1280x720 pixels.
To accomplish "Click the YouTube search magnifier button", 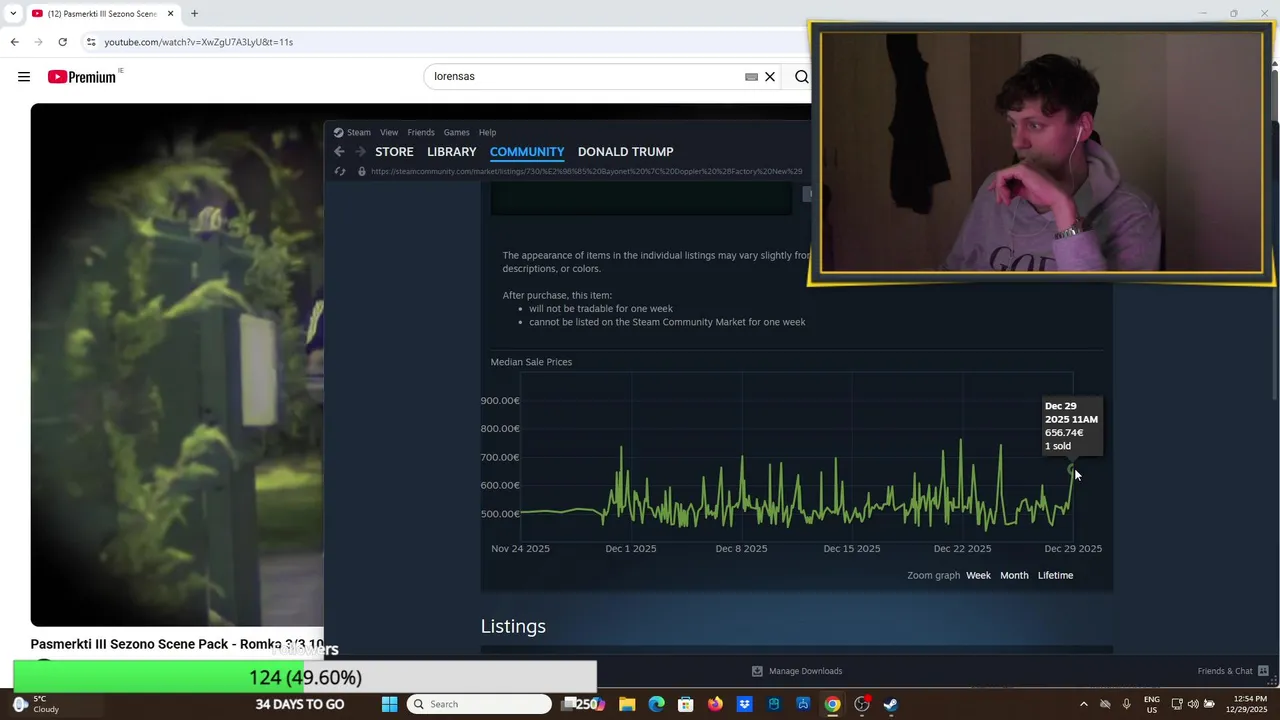I will click(801, 77).
